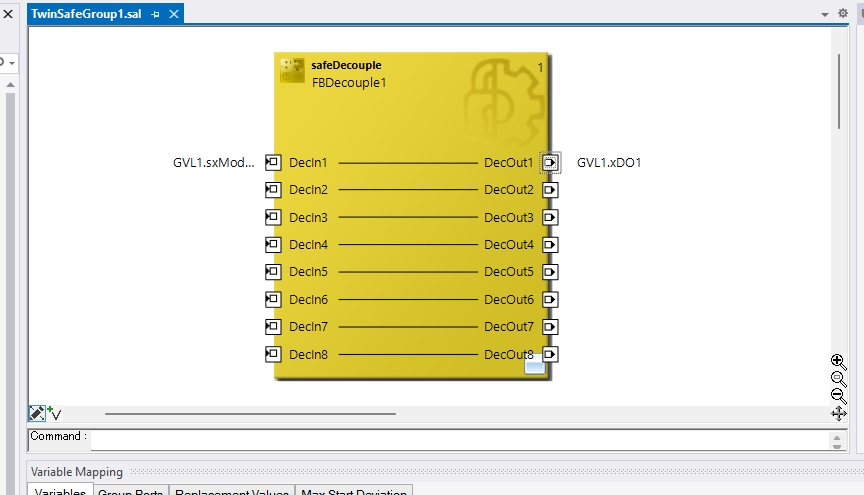Click the Variable Mapping panel title
The image size is (864, 495).
click(77, 472)
